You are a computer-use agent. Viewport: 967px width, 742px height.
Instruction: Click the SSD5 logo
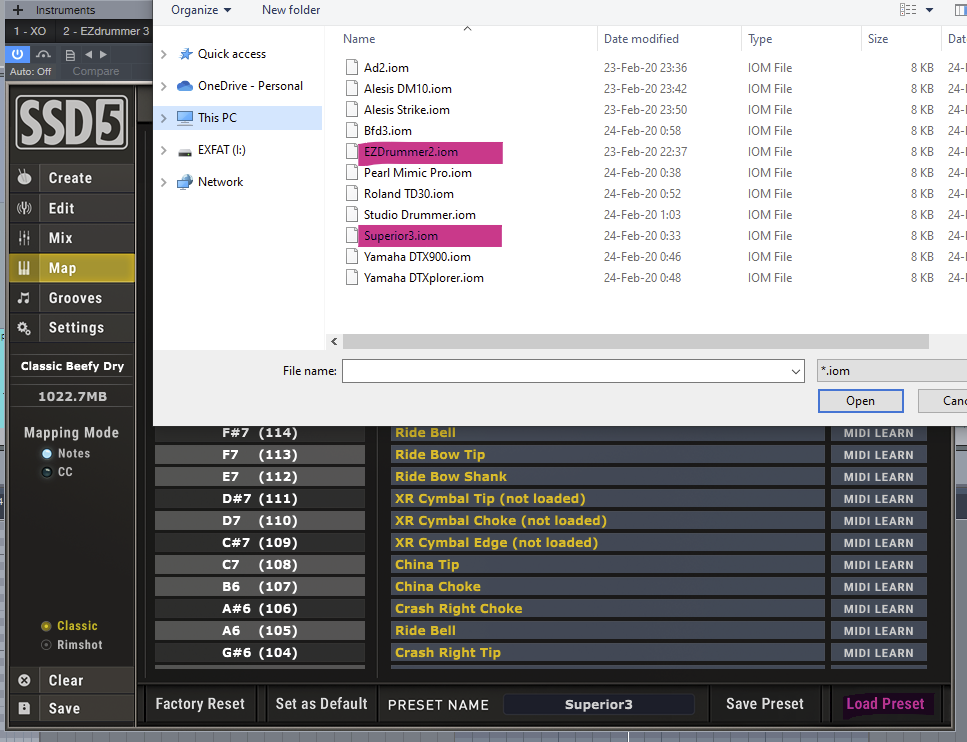pos(72,122)
